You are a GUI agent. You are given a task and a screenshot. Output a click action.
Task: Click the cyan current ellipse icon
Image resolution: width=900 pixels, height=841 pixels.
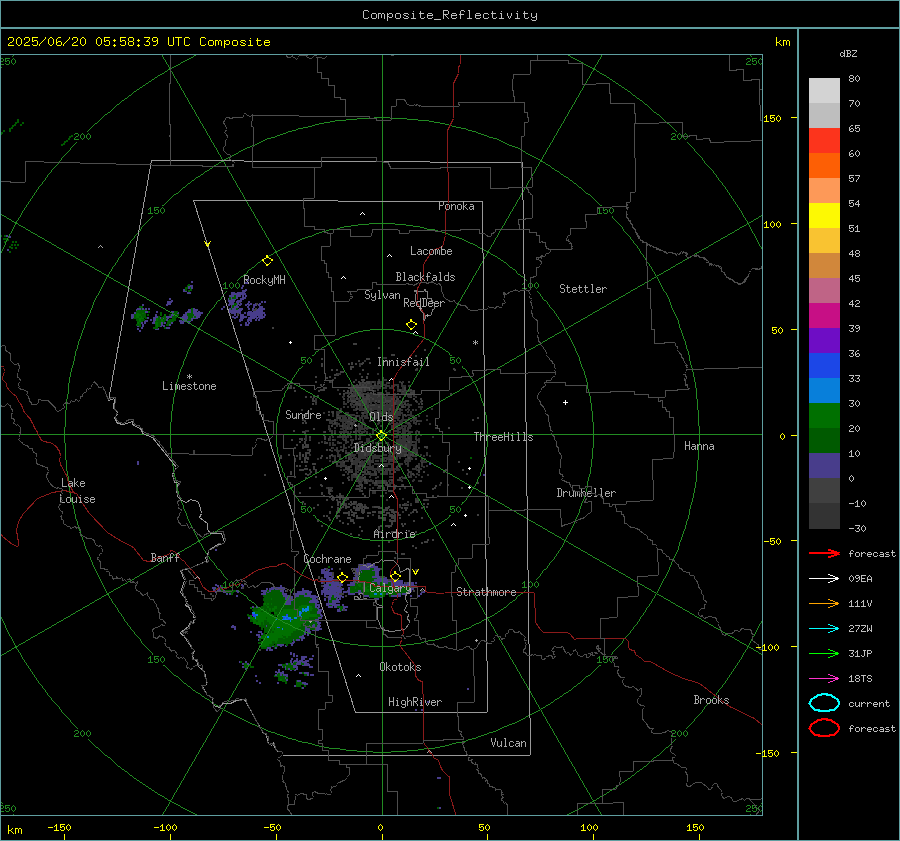point(824,703)
